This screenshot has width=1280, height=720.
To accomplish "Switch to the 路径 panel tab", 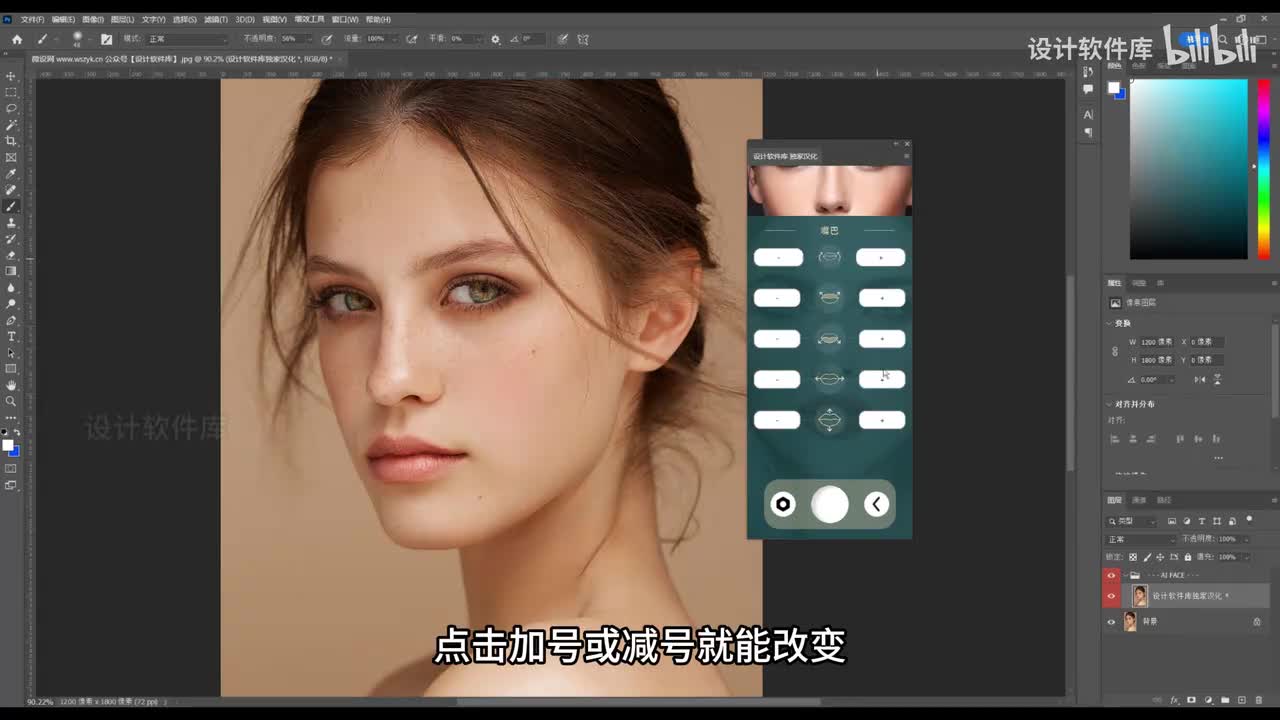I will click(x=1164, y=500).
